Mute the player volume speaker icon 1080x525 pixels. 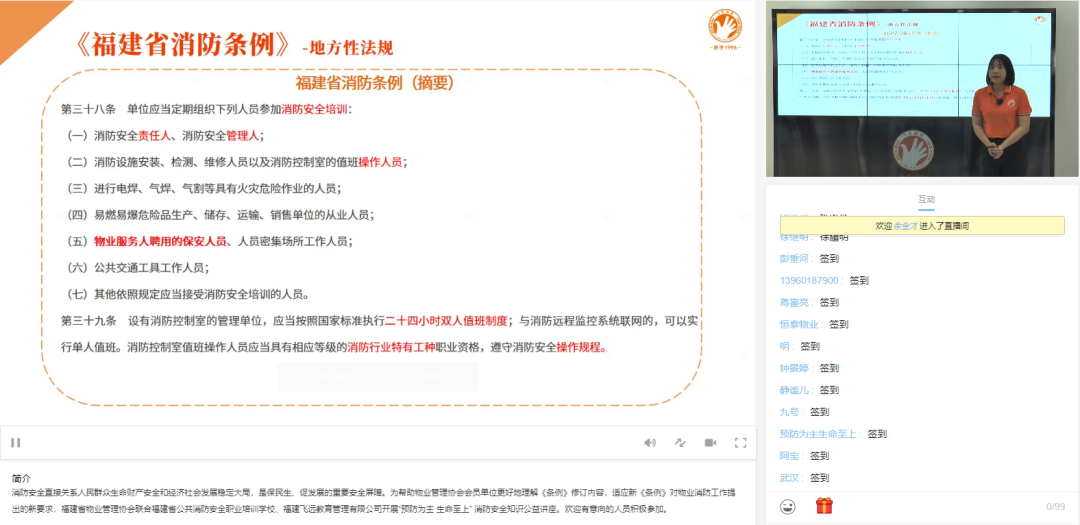pos(650,442)
